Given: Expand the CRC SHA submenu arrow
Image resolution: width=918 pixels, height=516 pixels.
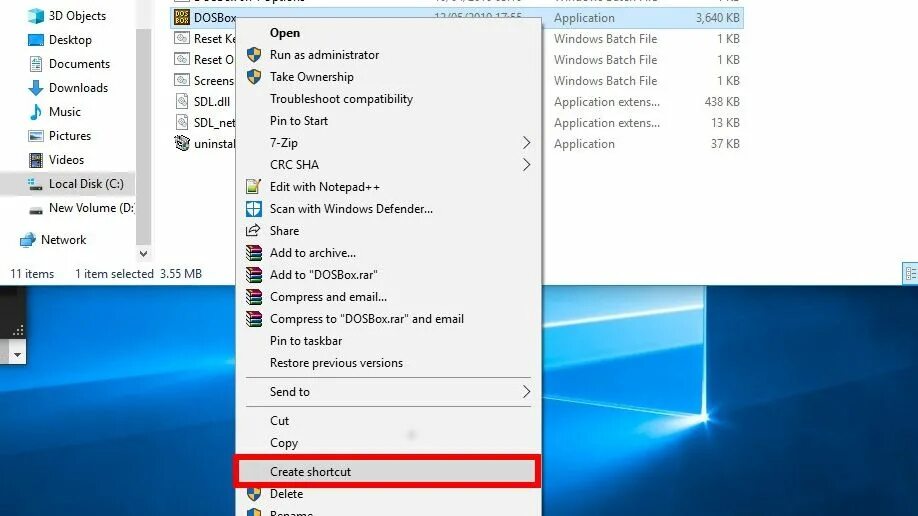Looking at the screenshot, I should (526, 165).
